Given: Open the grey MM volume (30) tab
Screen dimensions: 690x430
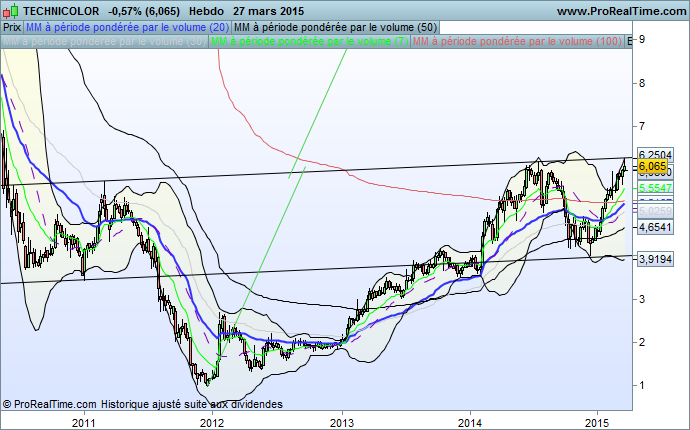Looking at the screenshot, I should [x=105, y=41].
